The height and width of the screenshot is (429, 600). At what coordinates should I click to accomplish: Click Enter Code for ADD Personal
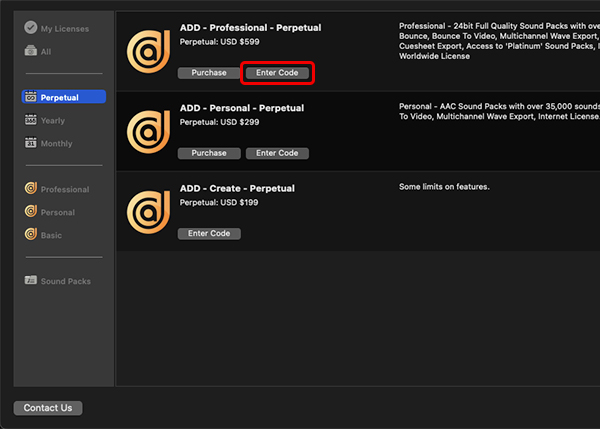(x=277, y=153)
